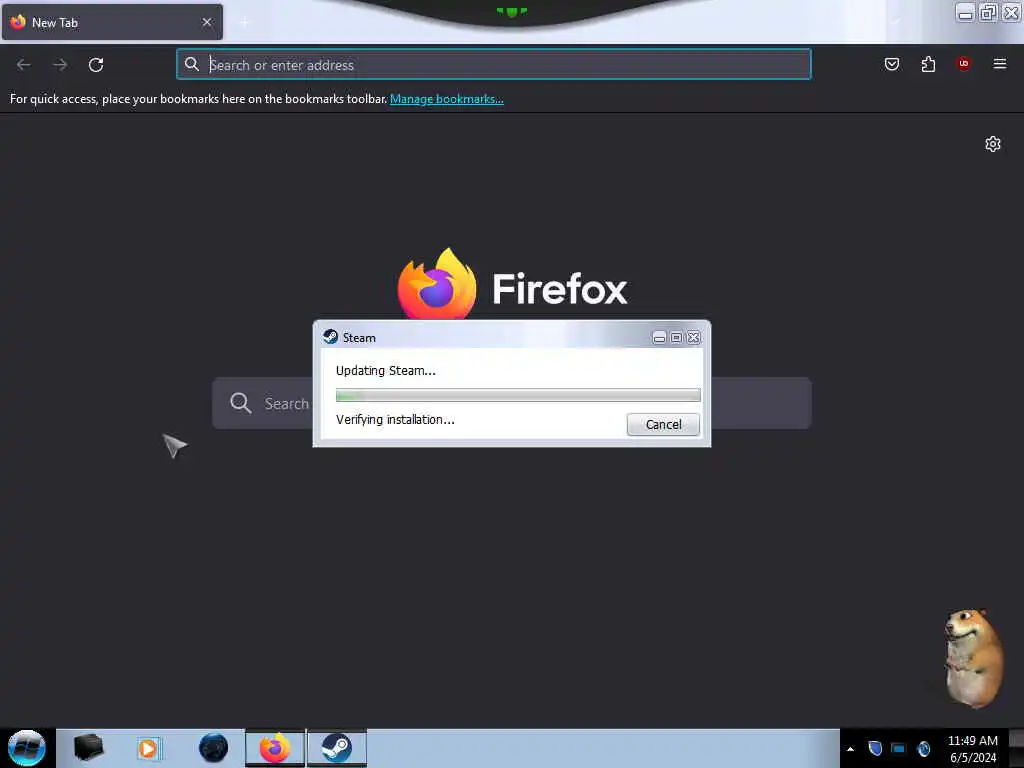Click the hamster desktop mascot

coord(973,658)
